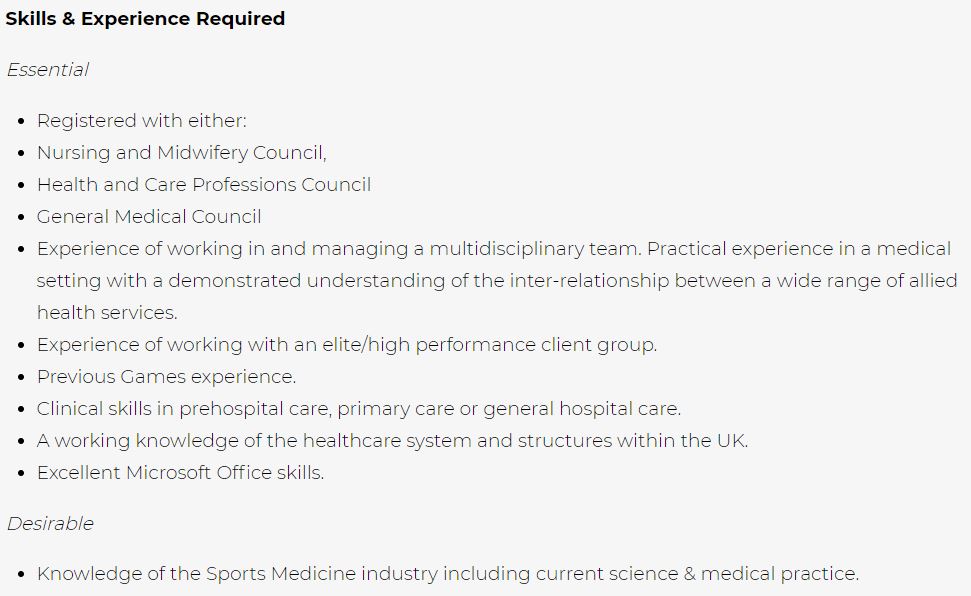Click the Skills & Experience Required heading
The width and height of the screenshot is (971, 596).
145,19
